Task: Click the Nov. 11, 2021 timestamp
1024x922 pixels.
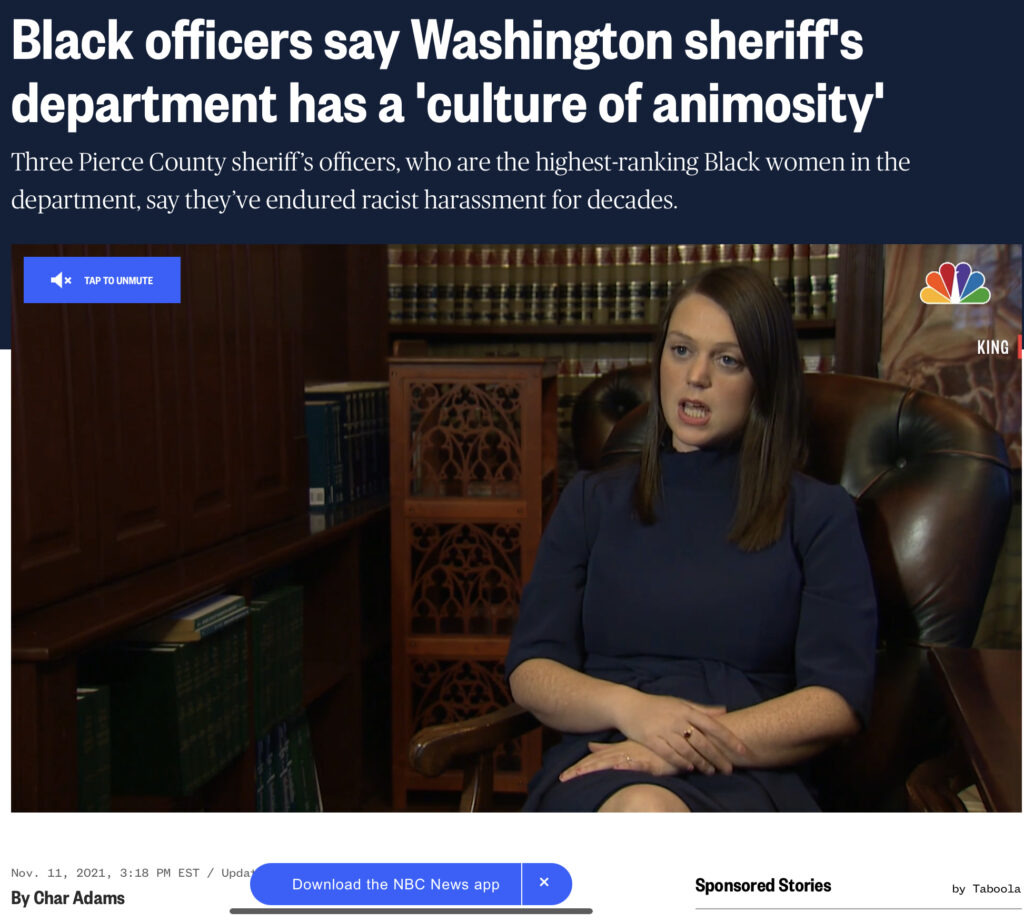Action: (105, 872)
